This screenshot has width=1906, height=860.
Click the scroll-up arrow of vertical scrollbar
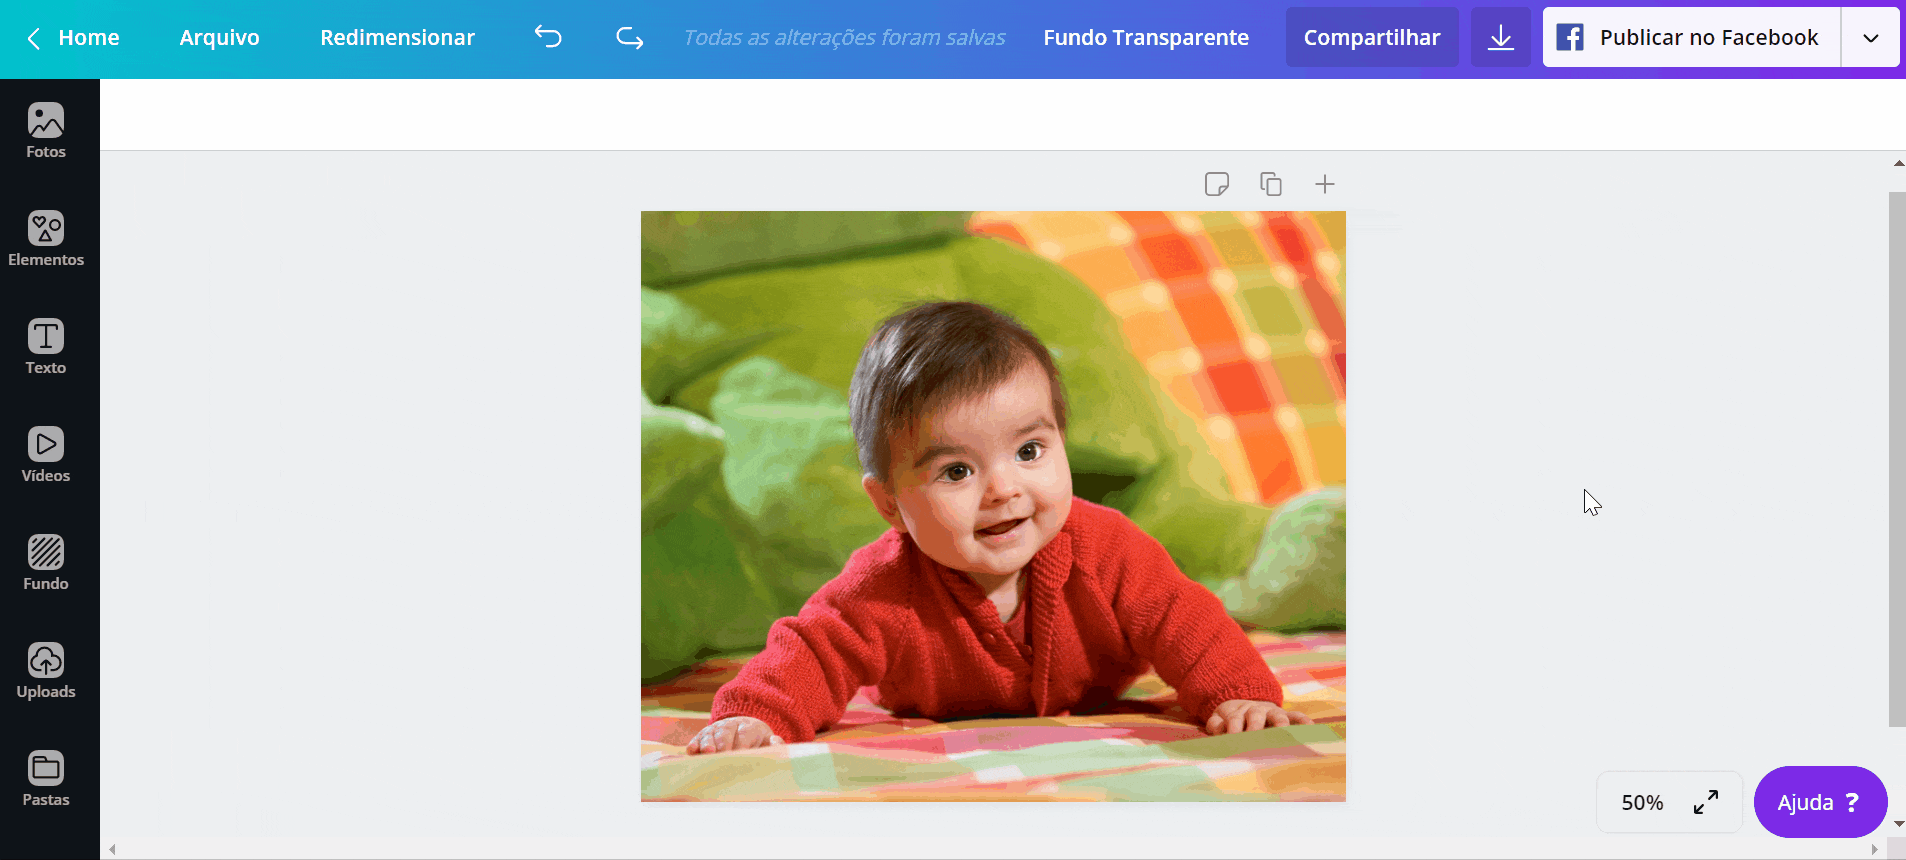pos(1898,163)
